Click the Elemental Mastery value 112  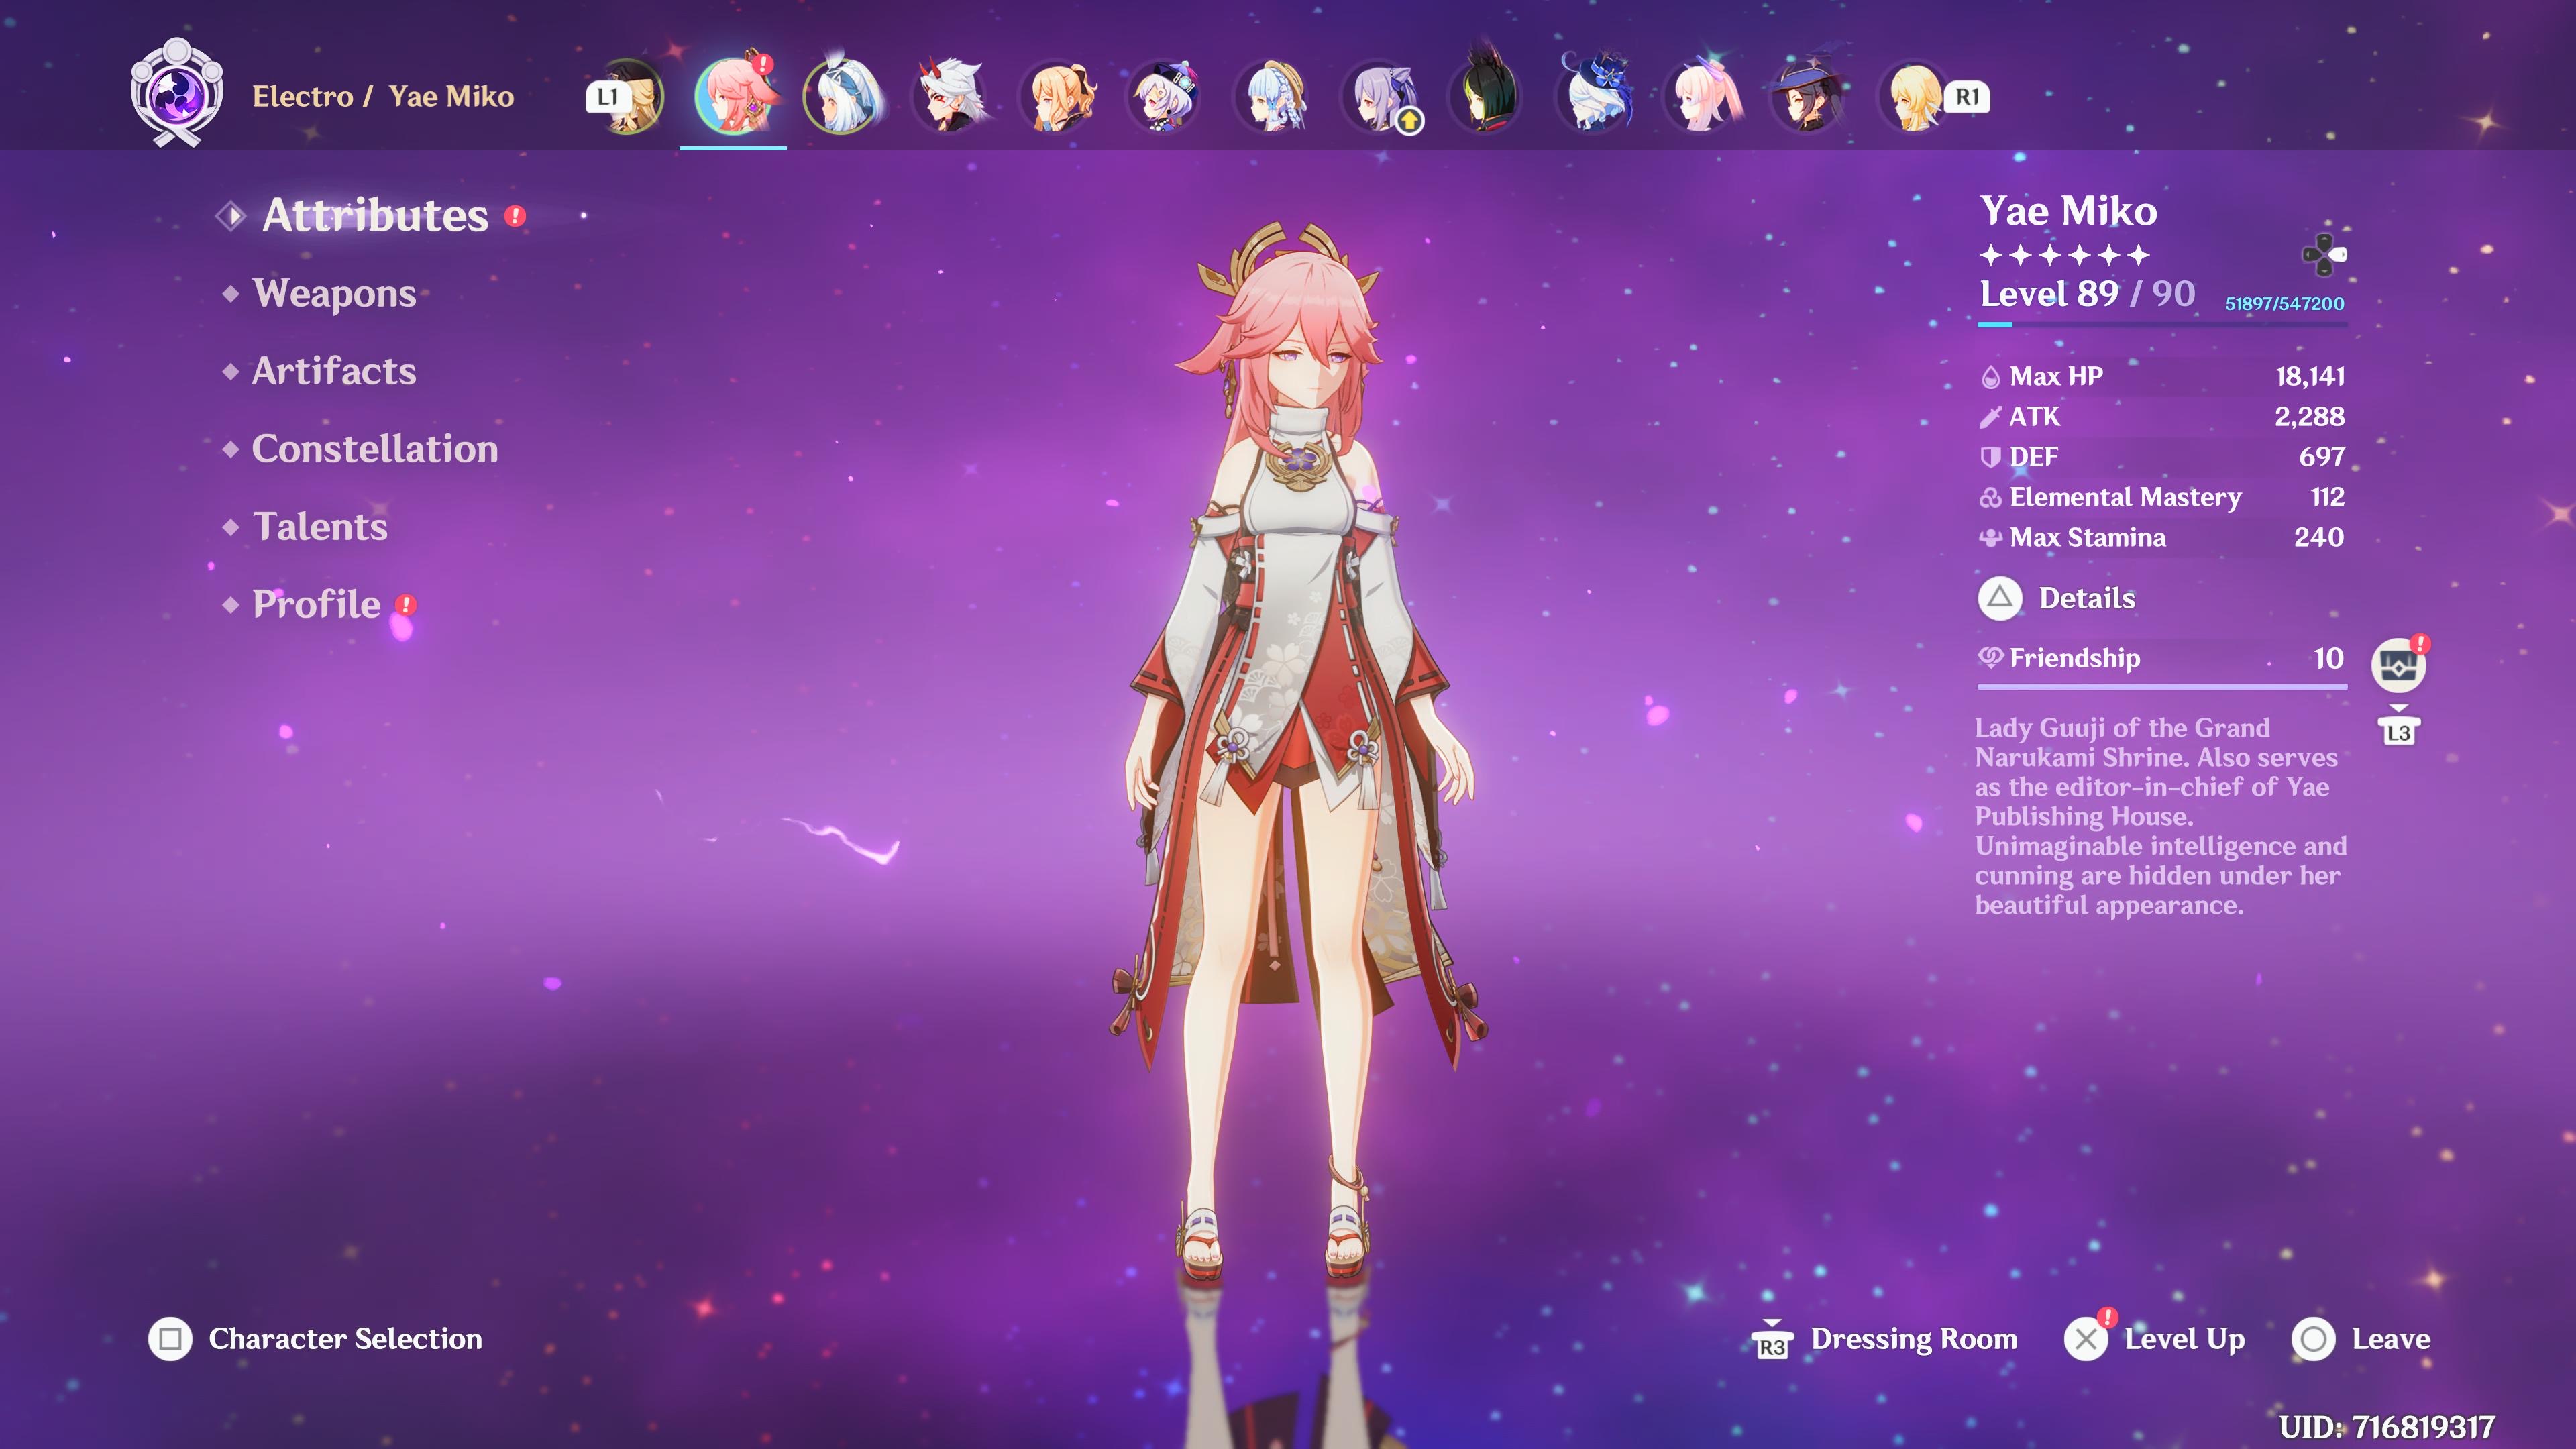click(x=2328, y=498)
